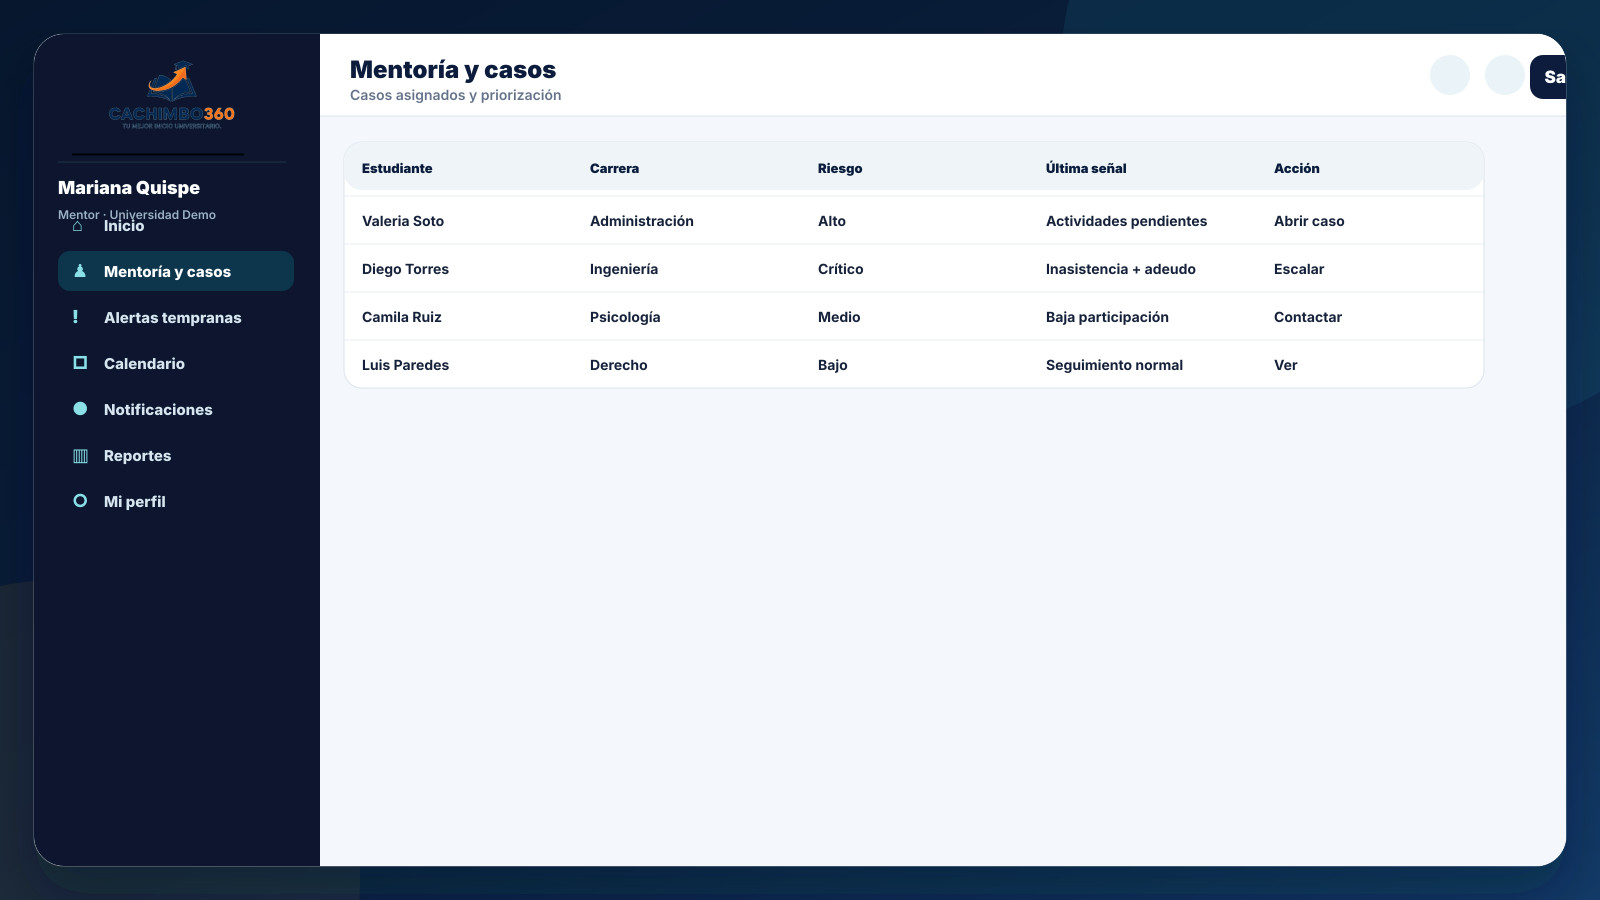1600x900 pixels.
Task: Click the Cachimbo360 logo in the sidebar
Action: coord(172,95)
